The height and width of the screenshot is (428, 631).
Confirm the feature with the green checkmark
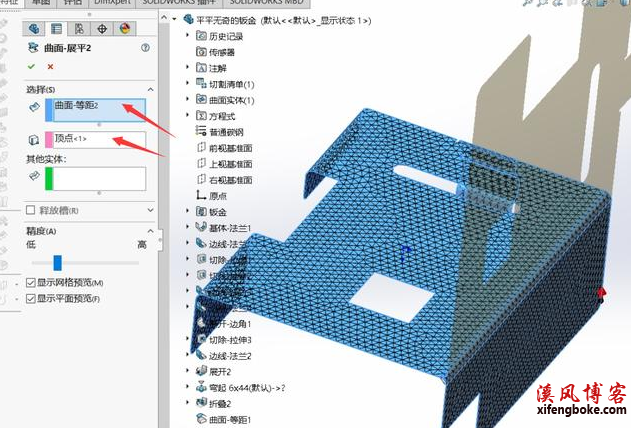(31, 66)
